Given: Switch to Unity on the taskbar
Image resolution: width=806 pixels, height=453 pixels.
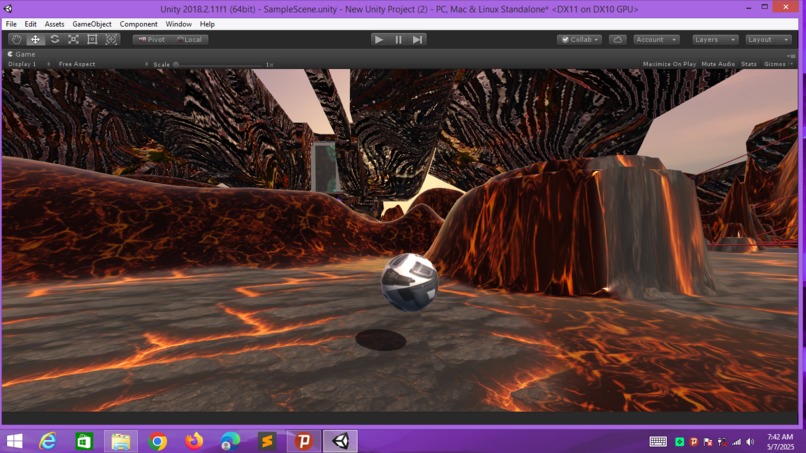Looking at the screenshot, I should click(x=340, y=441).
